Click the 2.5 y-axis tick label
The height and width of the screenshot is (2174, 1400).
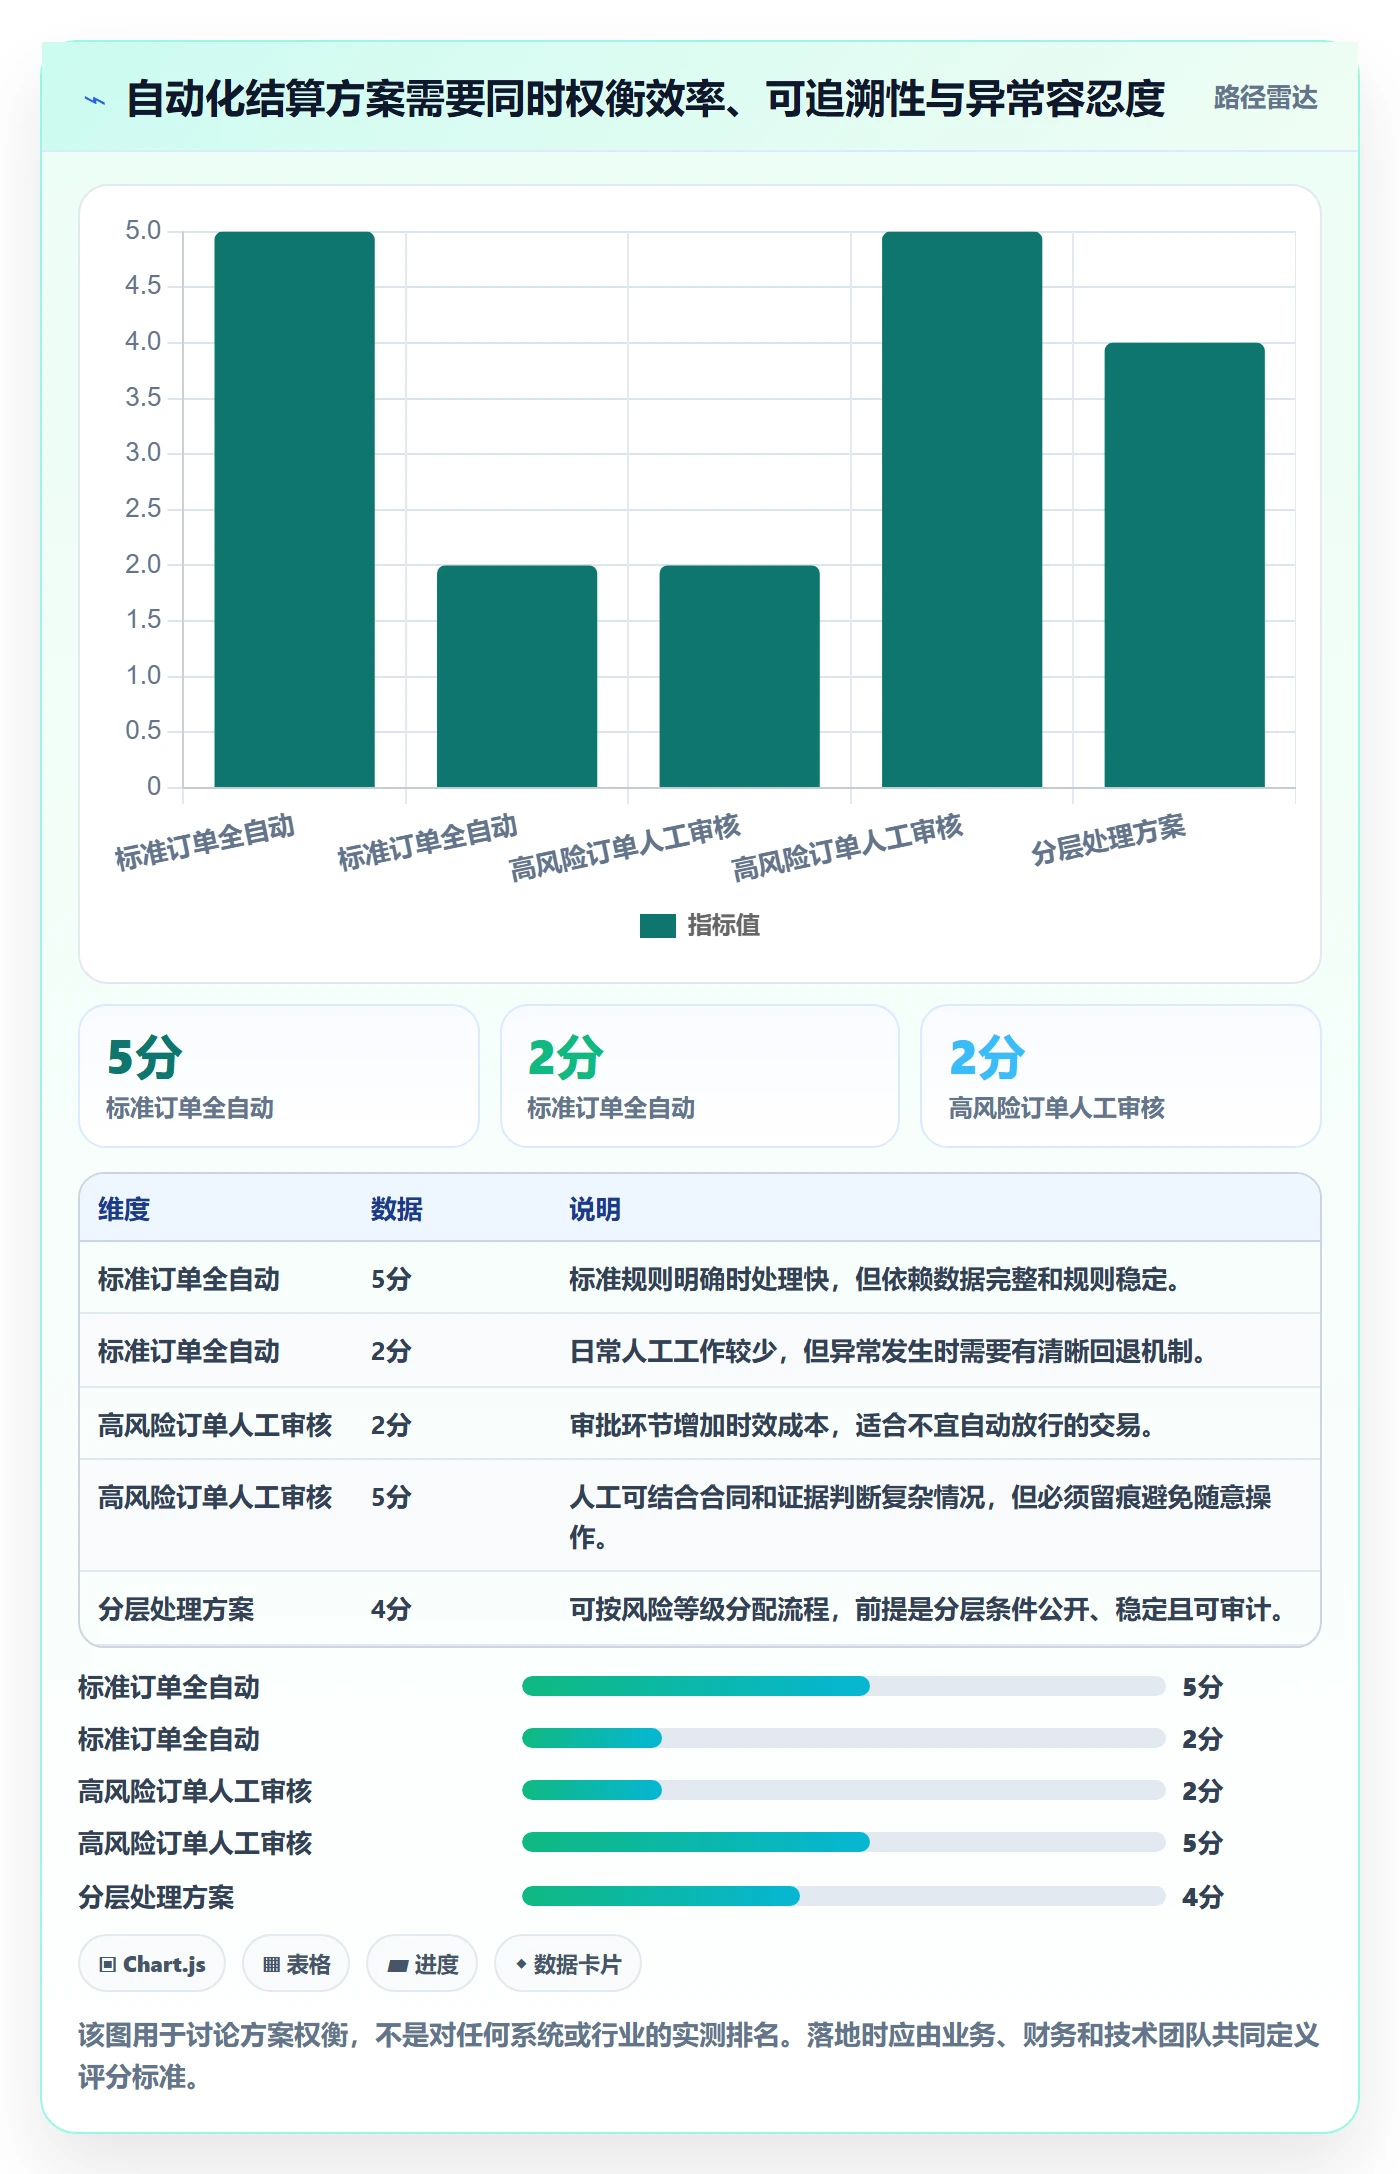(143, 509)
